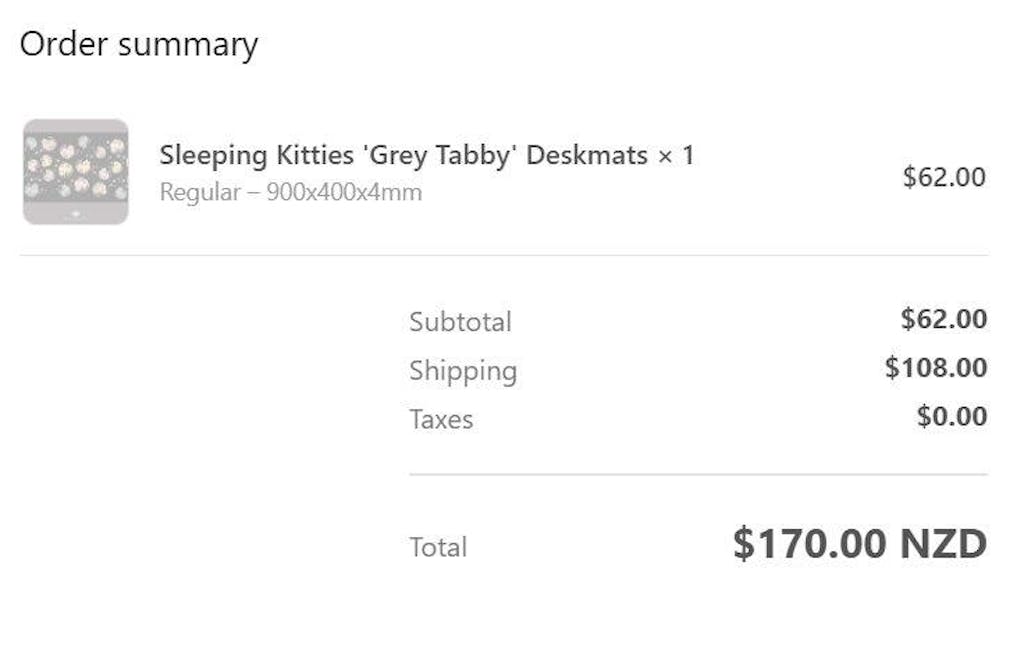Select the 900x400x4mm dimensions text
The height and width of the screenshot is (654, 1024).
tap(344, 192)
